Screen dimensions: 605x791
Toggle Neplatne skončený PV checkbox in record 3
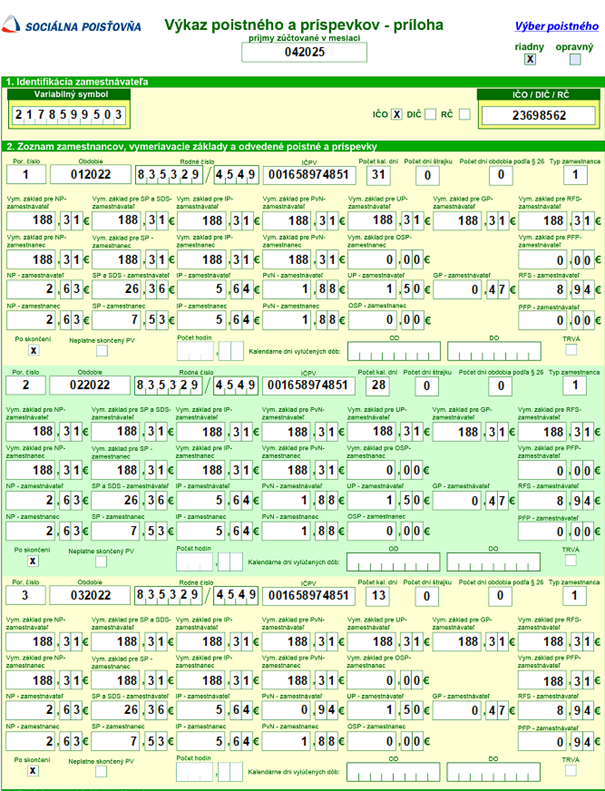[101, 771]
